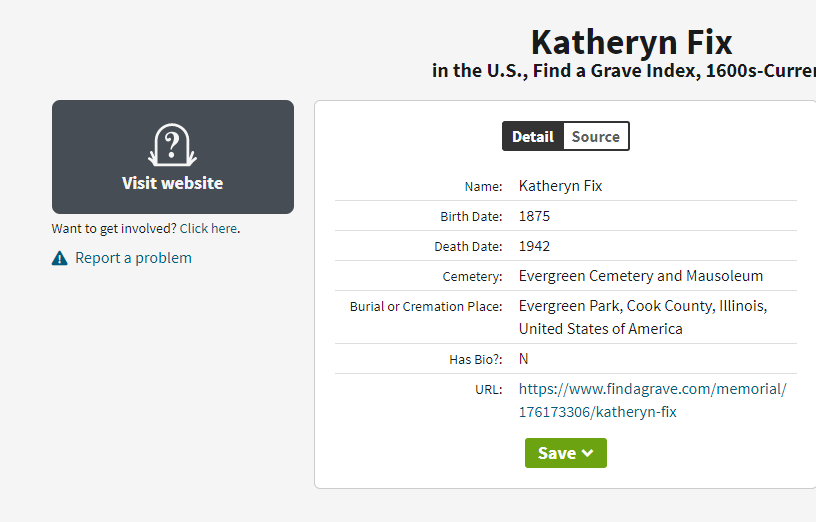The image size is (816, 522).
Task: Click the Evergreen Park, Cook County burial place
Action: point(643,317)
